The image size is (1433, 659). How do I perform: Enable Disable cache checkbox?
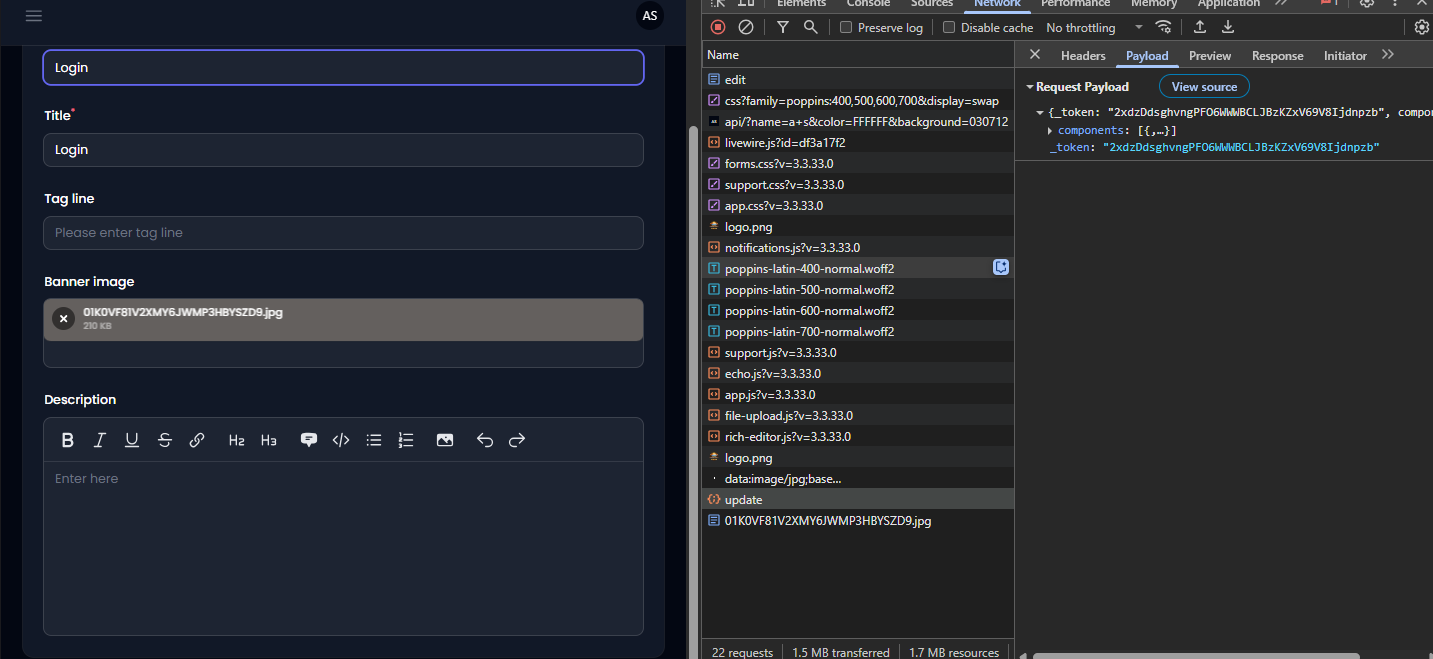coord(949,27)
